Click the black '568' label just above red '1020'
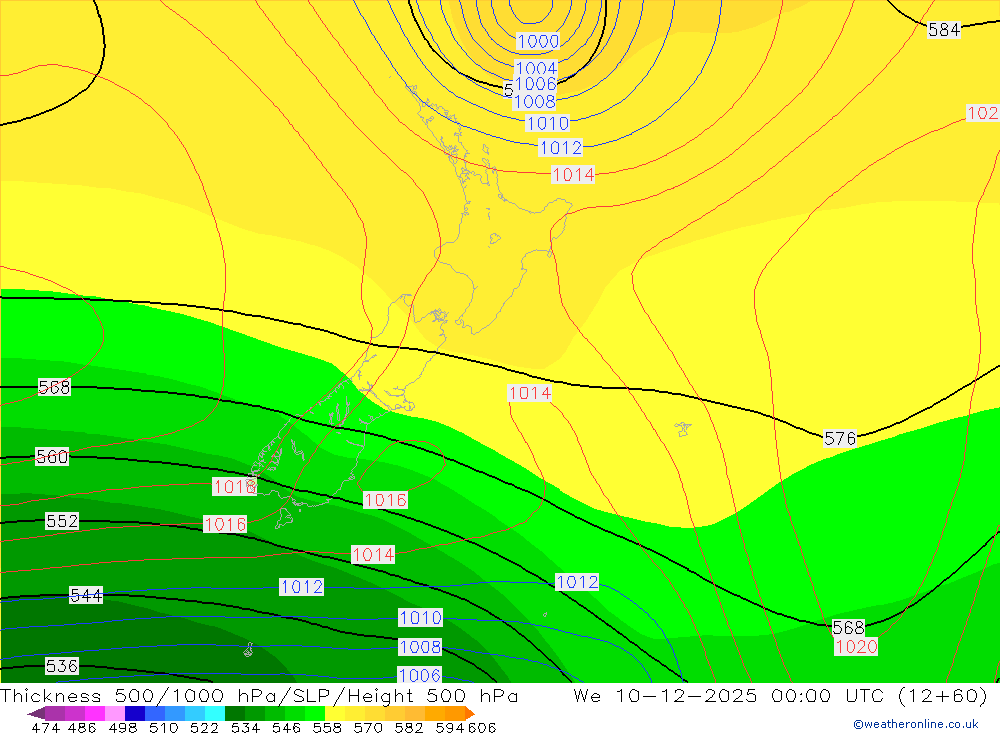 point(848,628)
